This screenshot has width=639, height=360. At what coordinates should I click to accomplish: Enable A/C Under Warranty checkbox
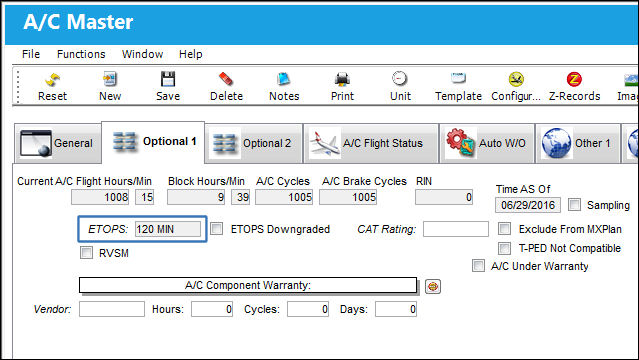[x=478, y=266]
